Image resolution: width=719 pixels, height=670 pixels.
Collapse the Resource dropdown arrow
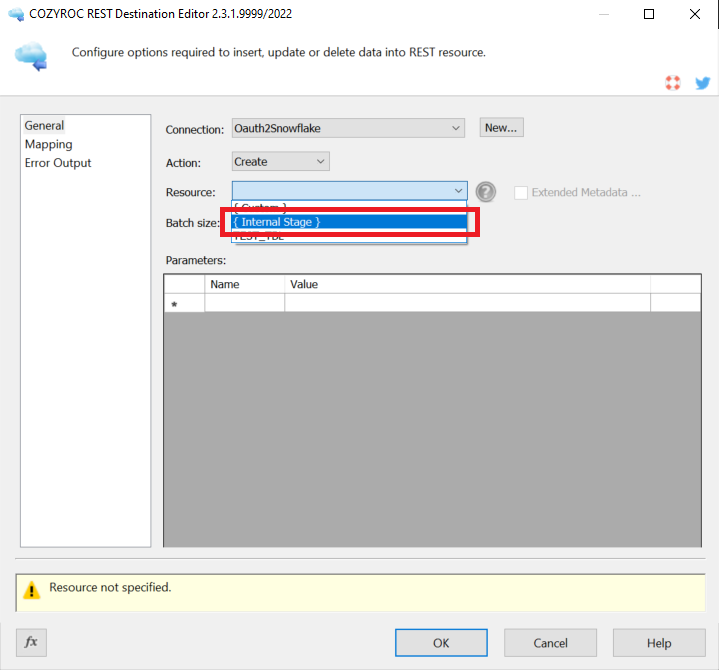(458, 191)
